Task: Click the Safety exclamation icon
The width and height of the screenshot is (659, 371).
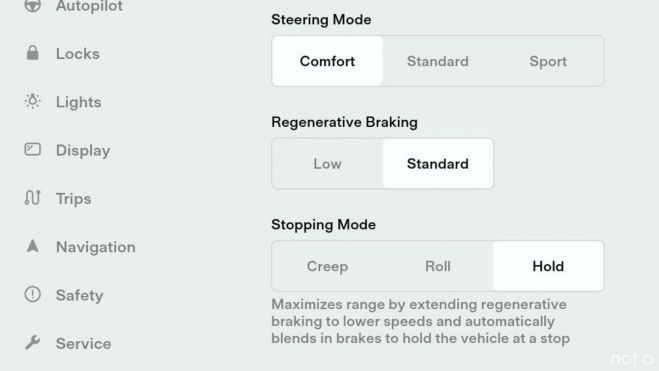Action: [32, 294]
